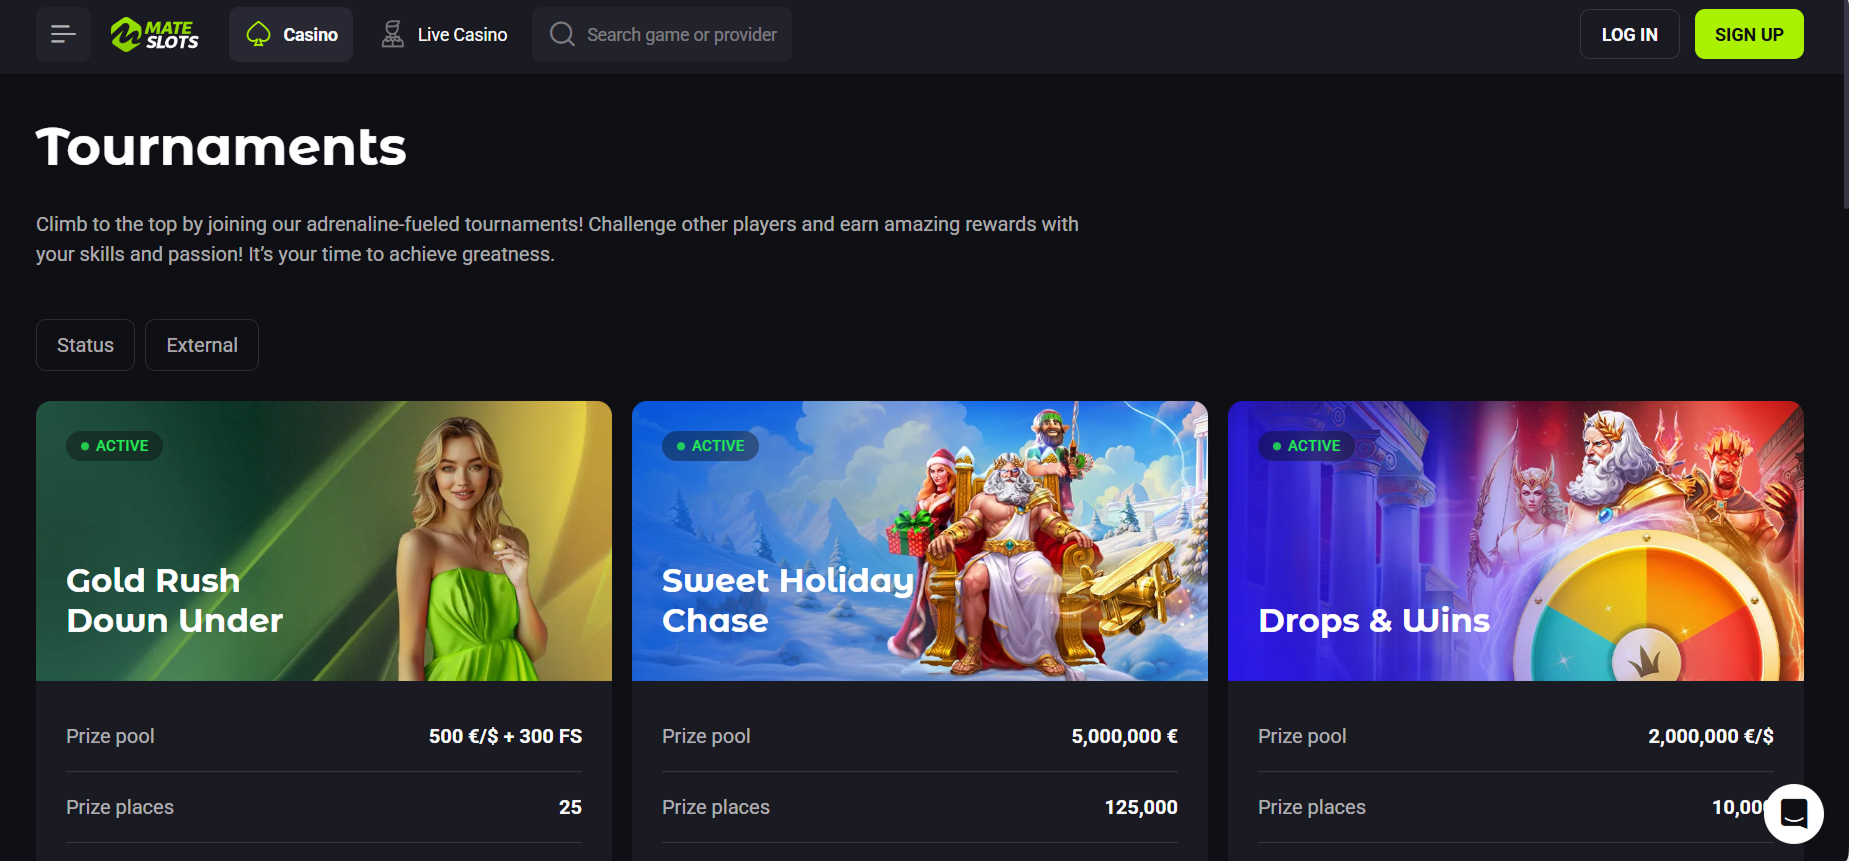
Task: Focus the Search game or provider field
Action: tap(662, 34)
